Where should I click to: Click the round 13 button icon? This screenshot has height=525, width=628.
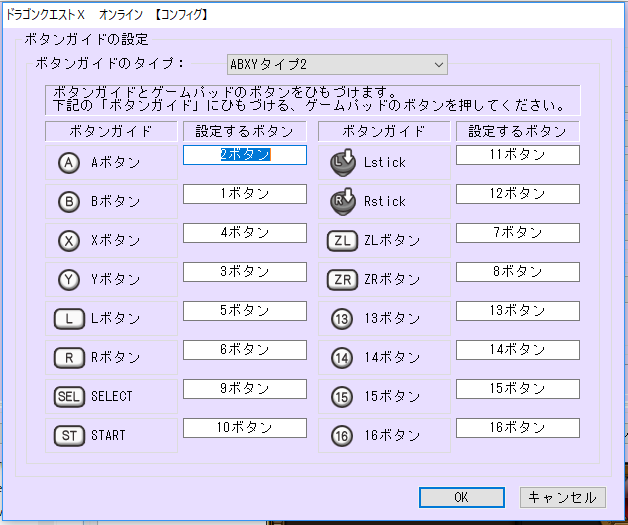coord(342,319)
